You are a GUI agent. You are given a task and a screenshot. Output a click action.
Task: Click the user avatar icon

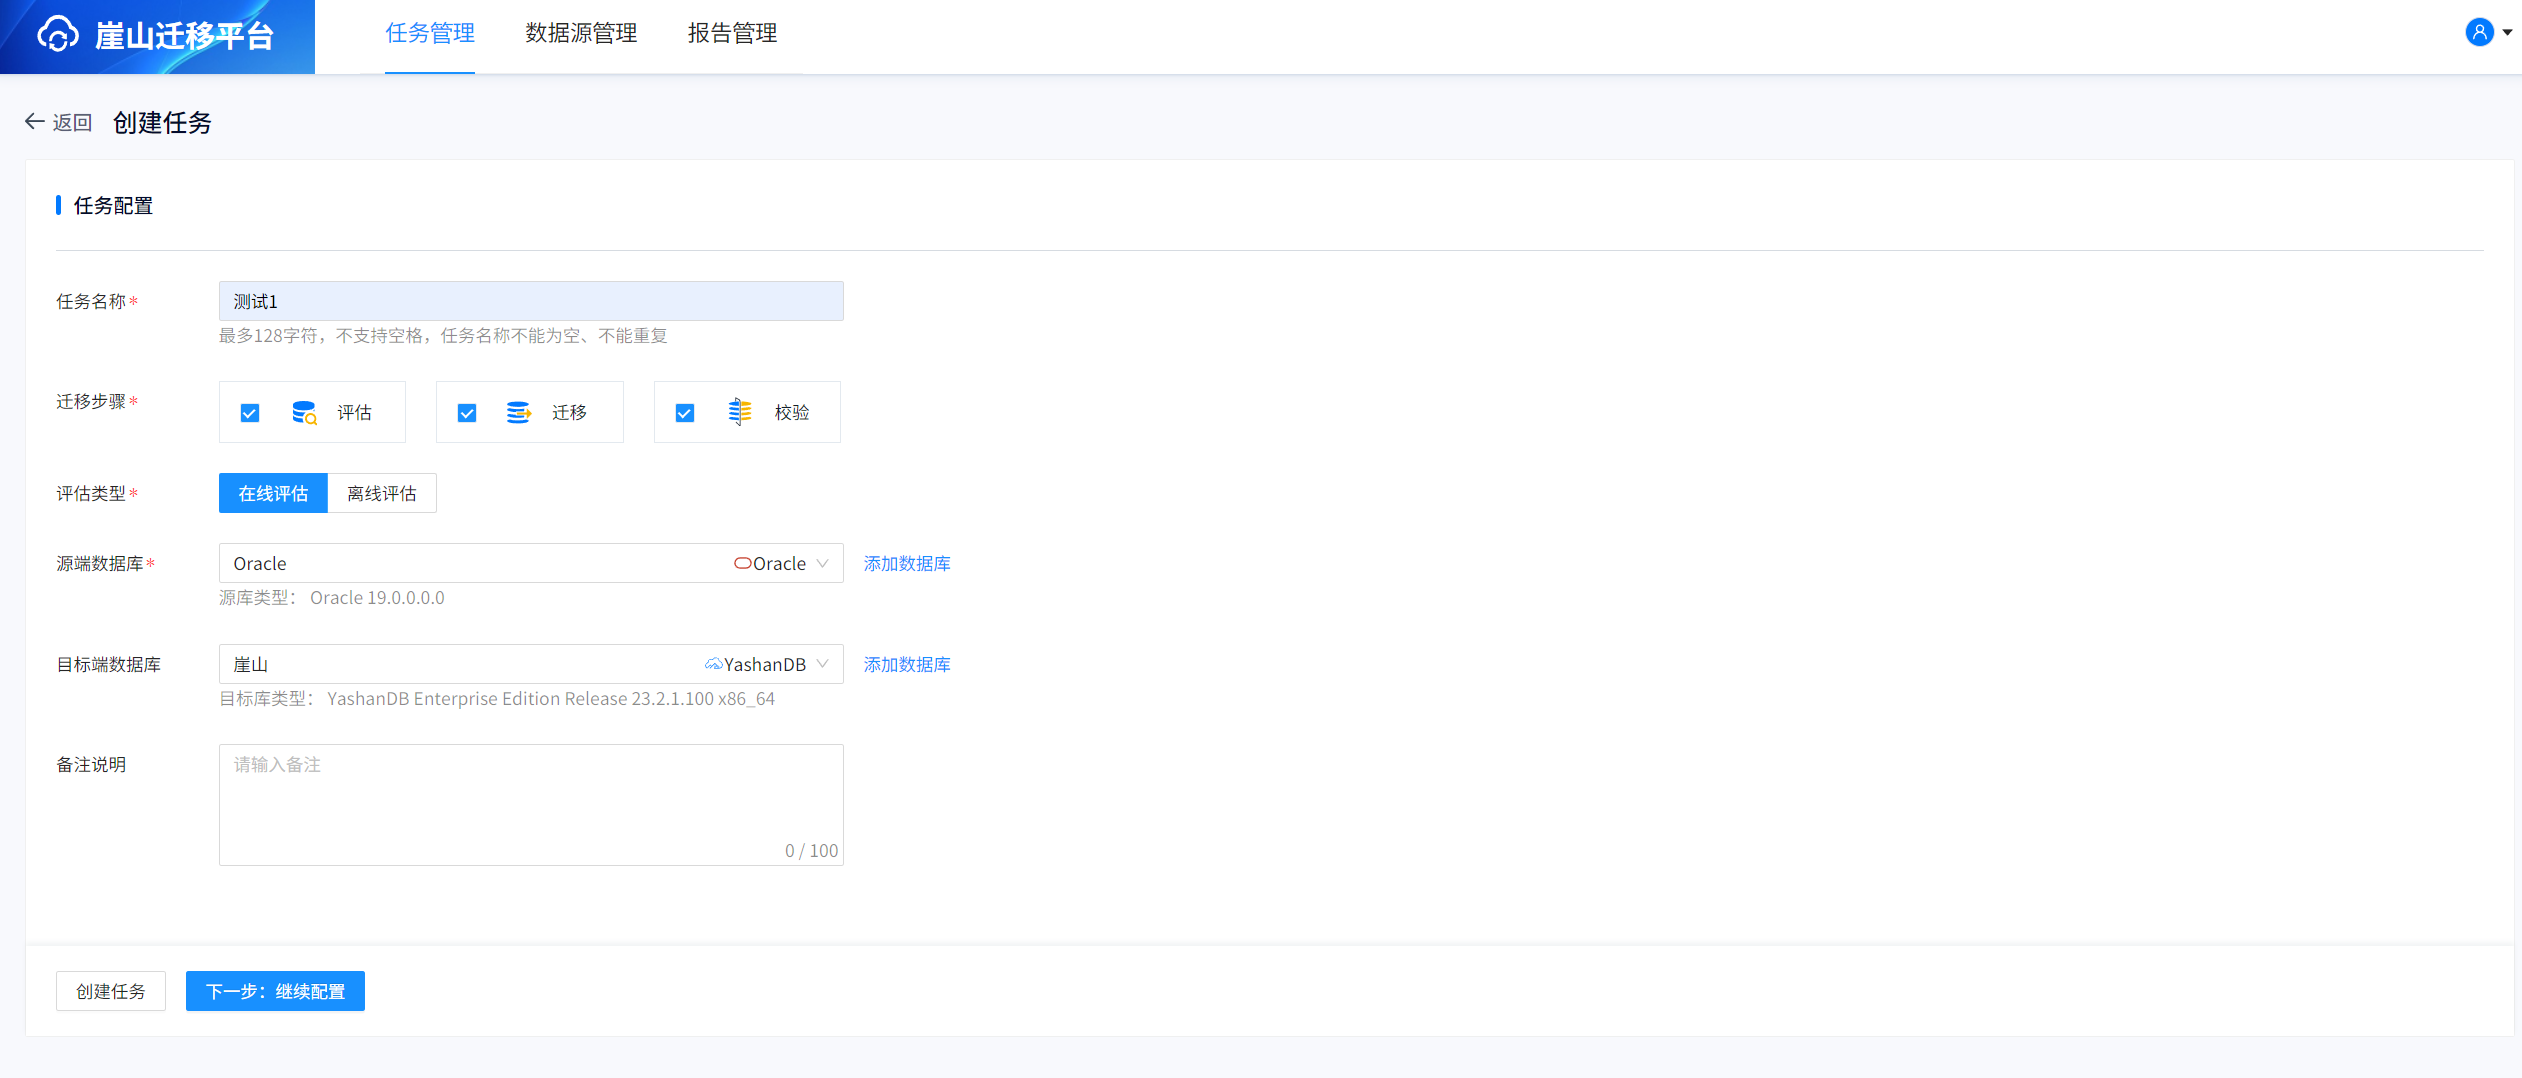coord(2479,32)
